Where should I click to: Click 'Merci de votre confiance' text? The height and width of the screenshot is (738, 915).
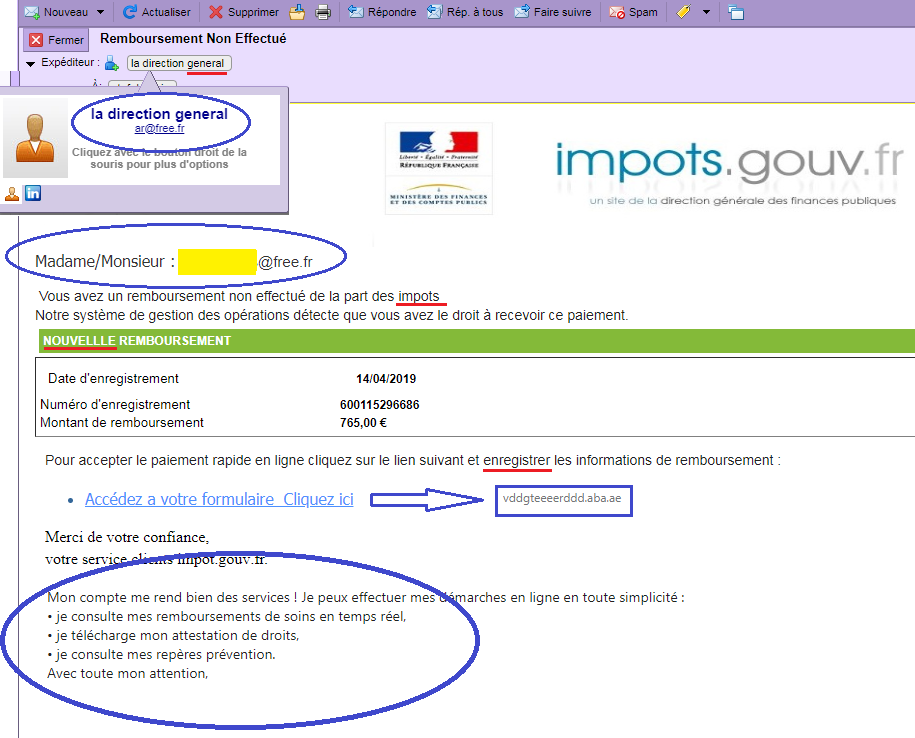pos(127,537)
